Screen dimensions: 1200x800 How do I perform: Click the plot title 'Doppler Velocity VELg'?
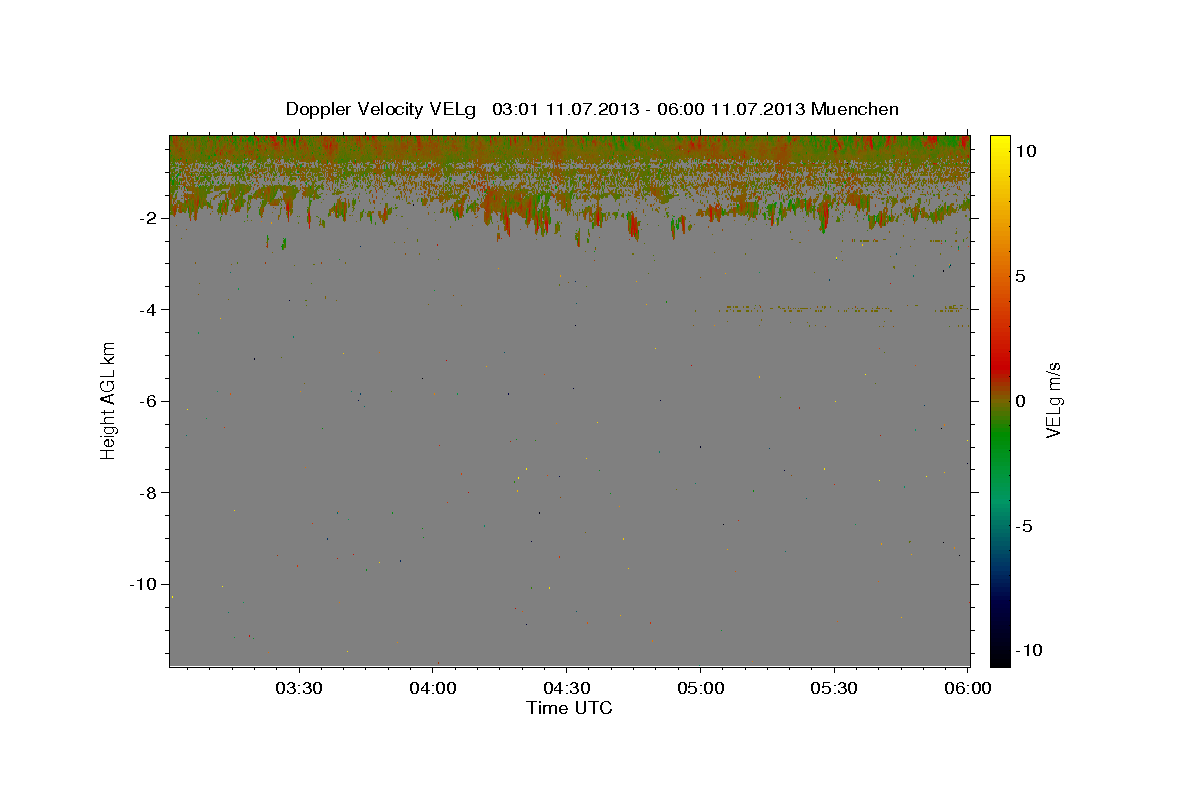click(x=380, y=109)
